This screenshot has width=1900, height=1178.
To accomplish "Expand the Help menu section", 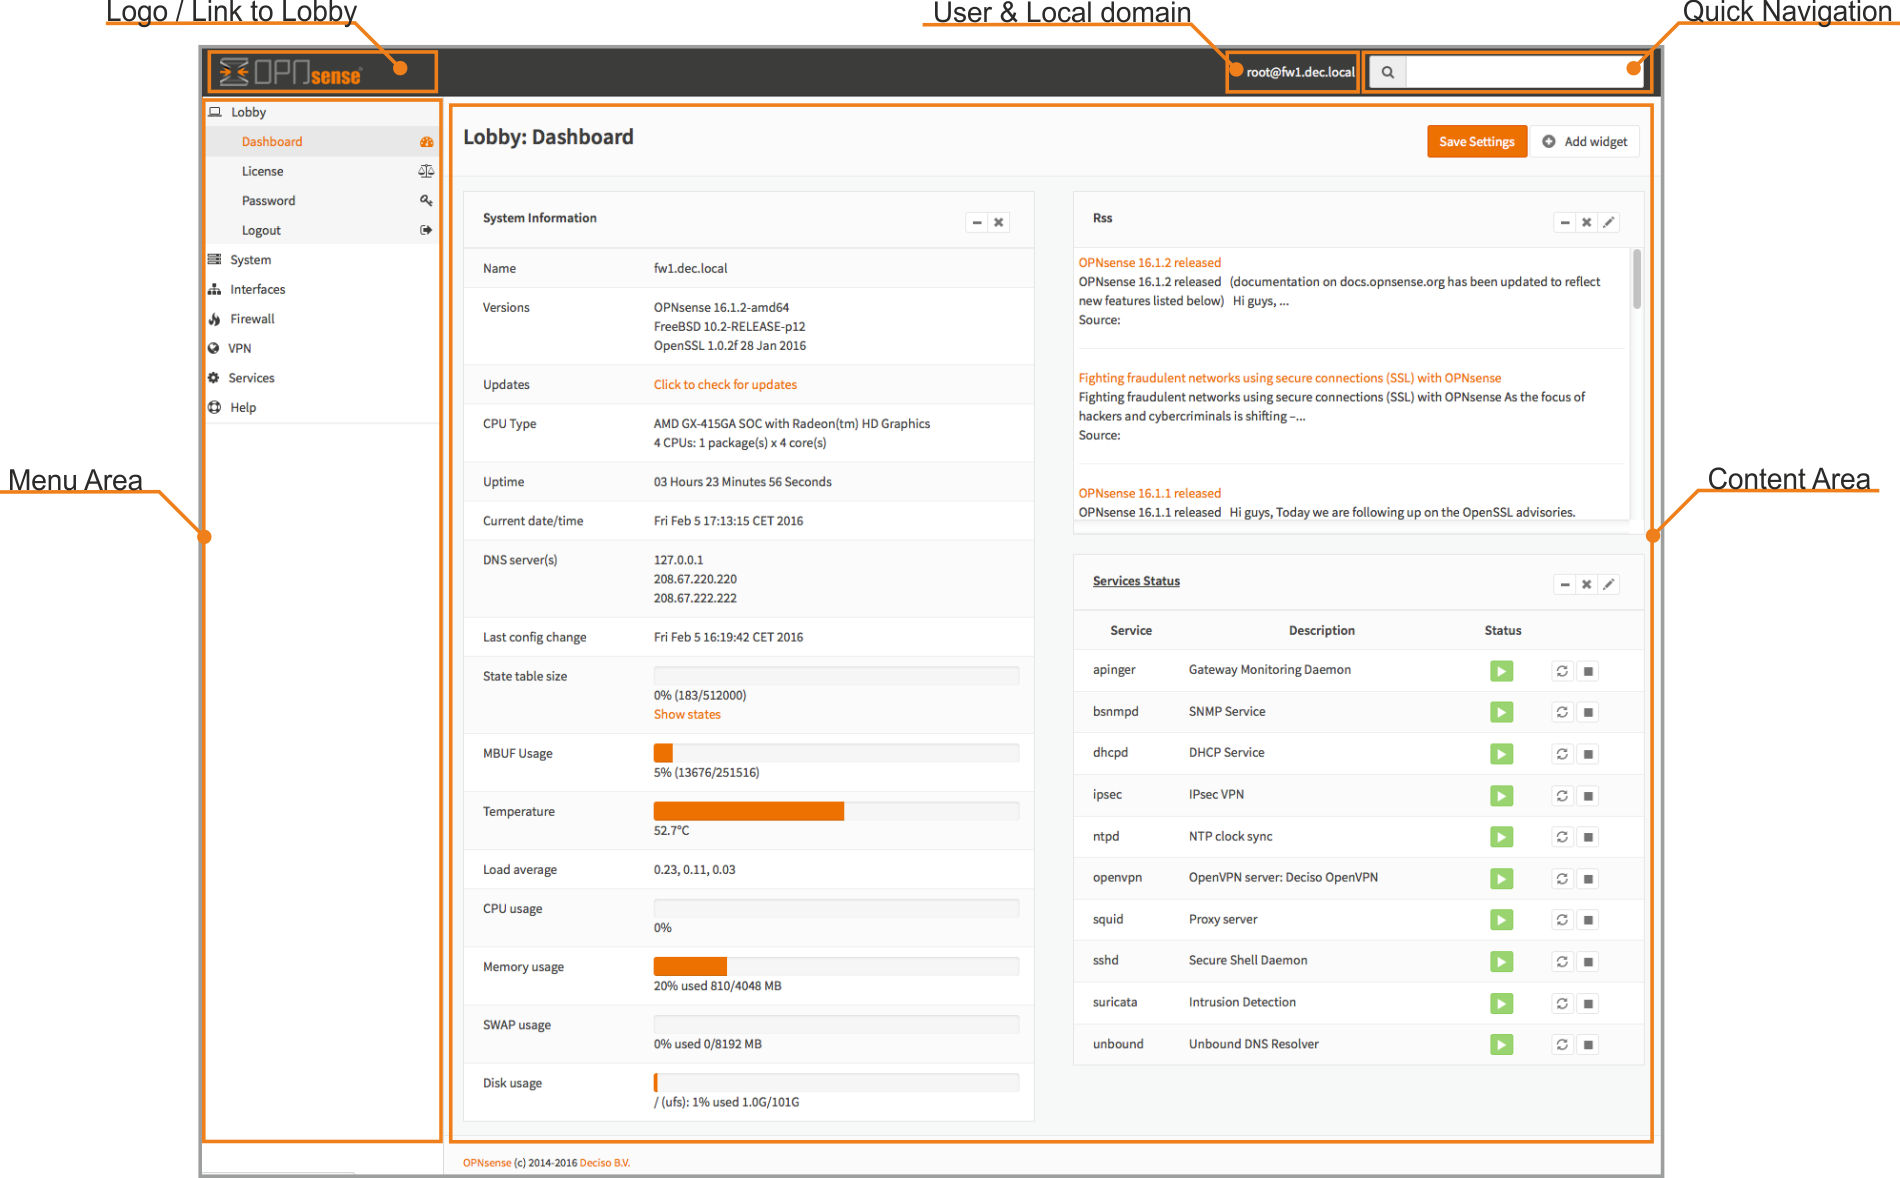I will [x=322, y=407].
